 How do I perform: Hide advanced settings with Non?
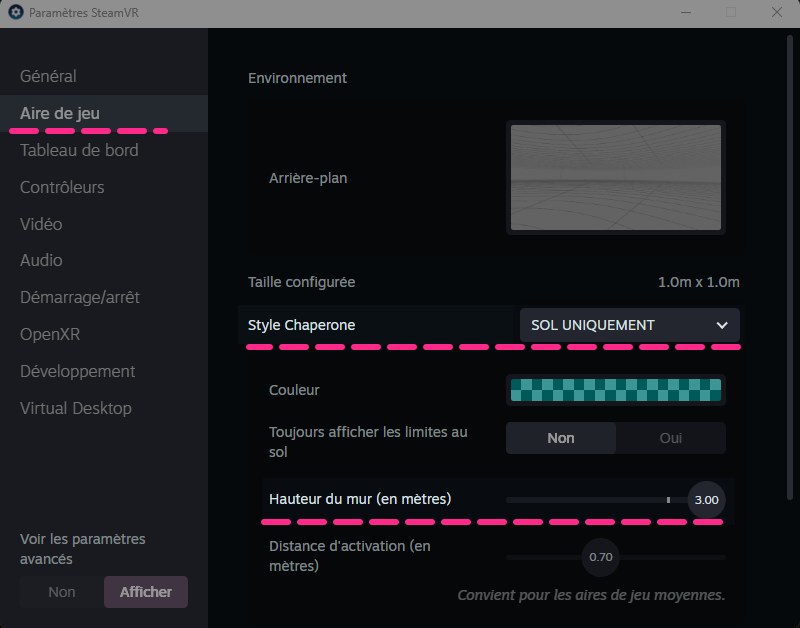point(62,592)
